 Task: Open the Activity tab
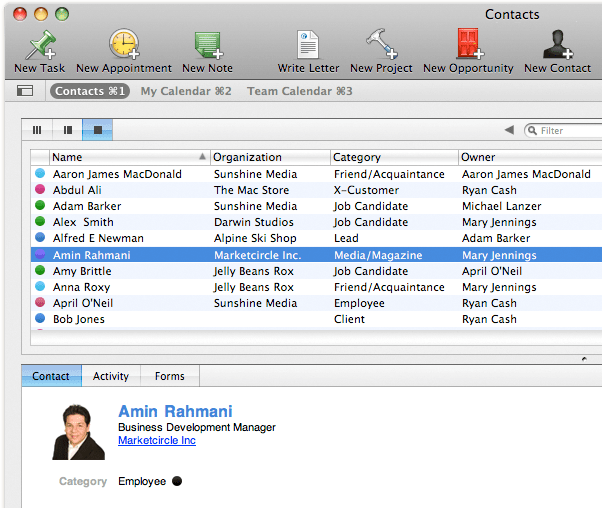[x=111, y=376]
